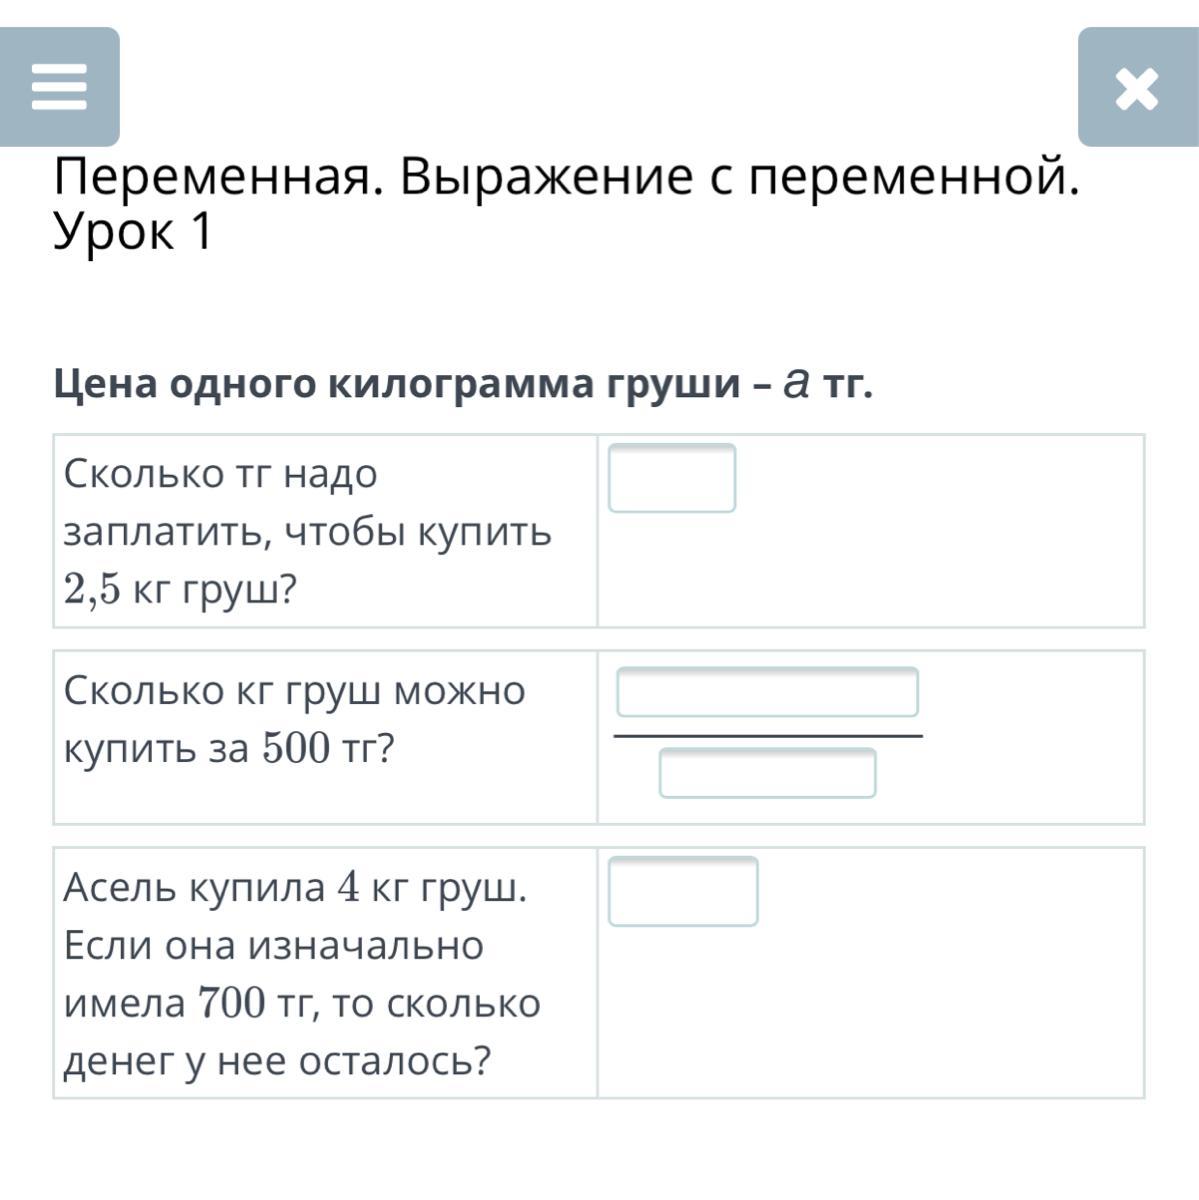Click the number 700 in the third question
Viewport: 1199px width, 1200px height.
233,1002
